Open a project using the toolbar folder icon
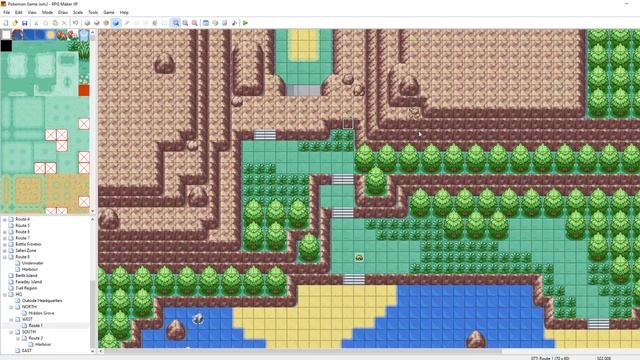640x360 pixels. 15,23
